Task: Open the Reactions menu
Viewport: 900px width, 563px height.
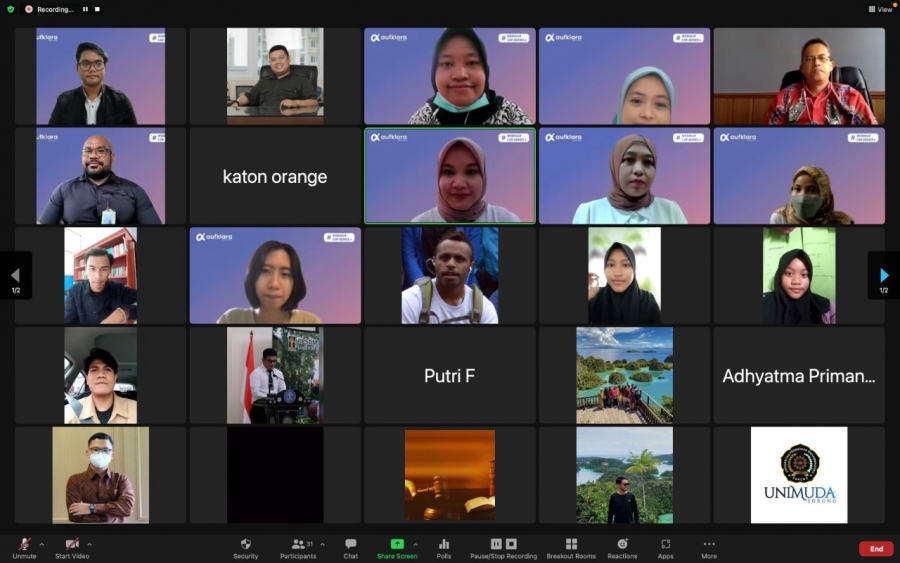Action: (622, 547)
